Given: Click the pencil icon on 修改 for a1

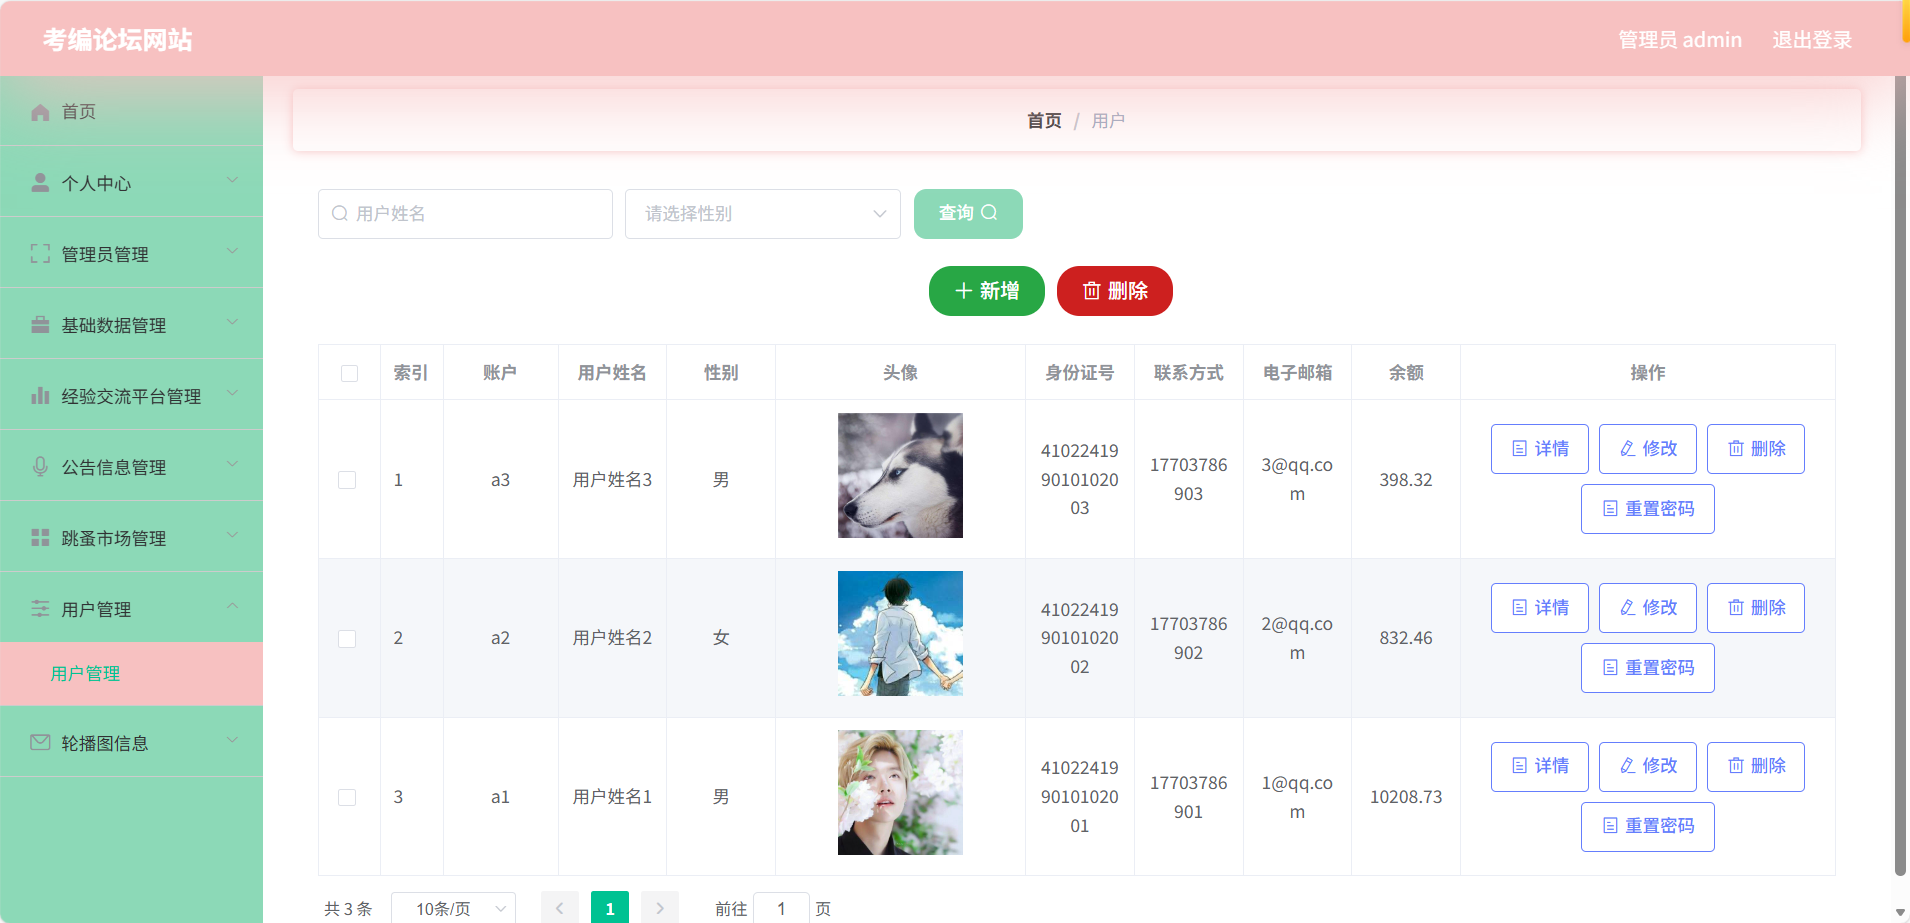Looking at the screenshot, I should (x=1628, y=766).
